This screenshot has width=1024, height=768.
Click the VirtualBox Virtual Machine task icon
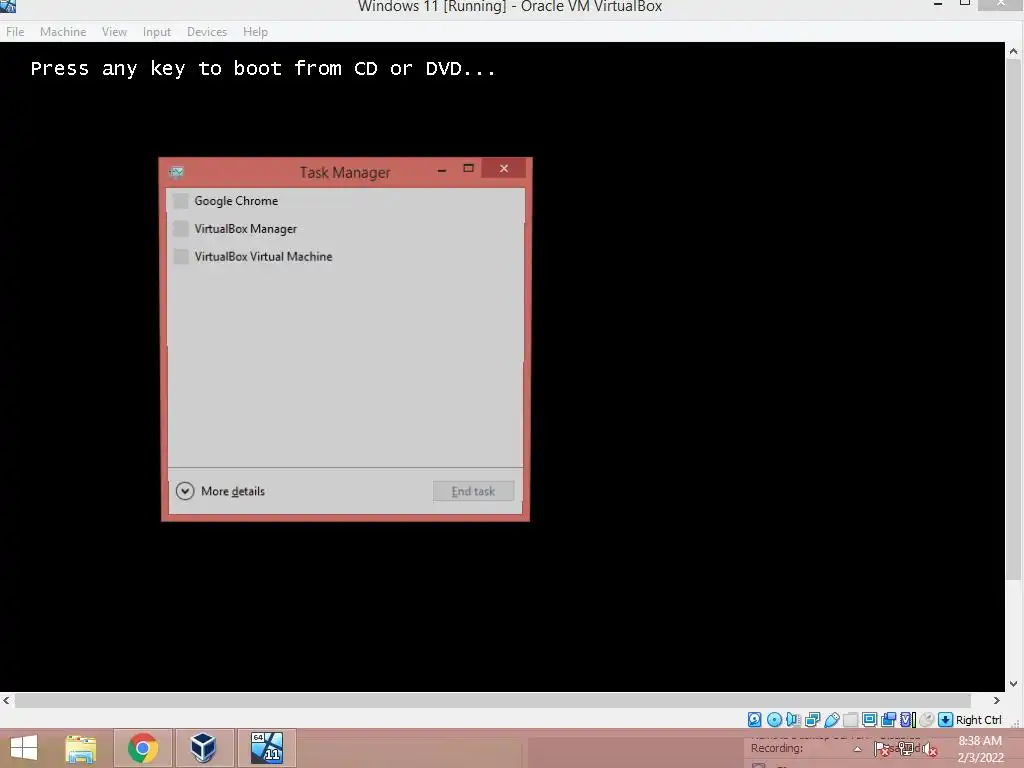point(181,257)
